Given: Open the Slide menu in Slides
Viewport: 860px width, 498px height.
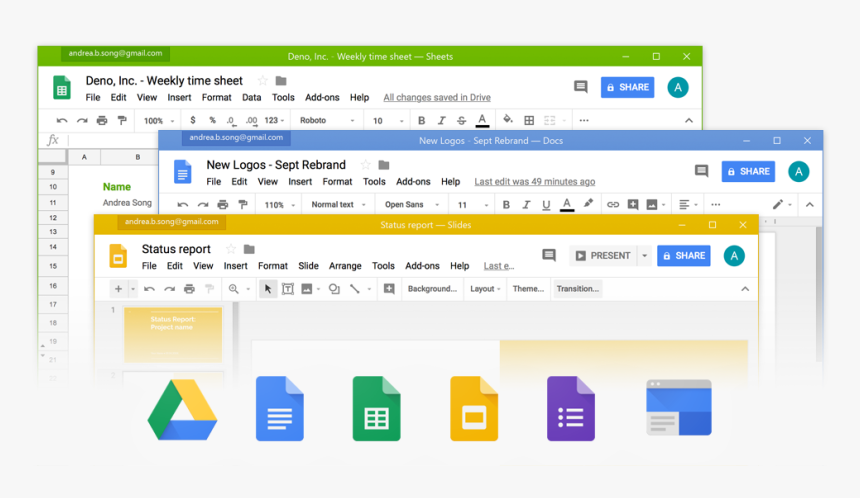Looking at the screenshot, I should [x=308, y=266].
